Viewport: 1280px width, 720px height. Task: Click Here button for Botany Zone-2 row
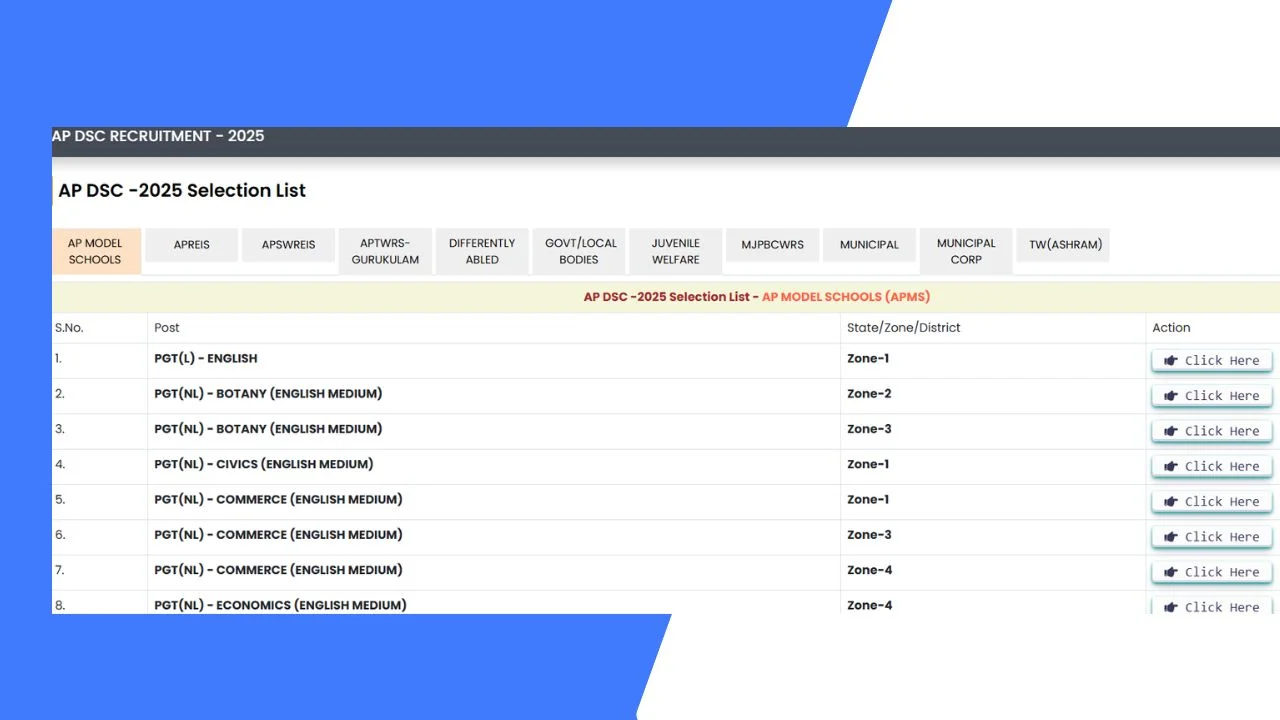pos(1211,396)
